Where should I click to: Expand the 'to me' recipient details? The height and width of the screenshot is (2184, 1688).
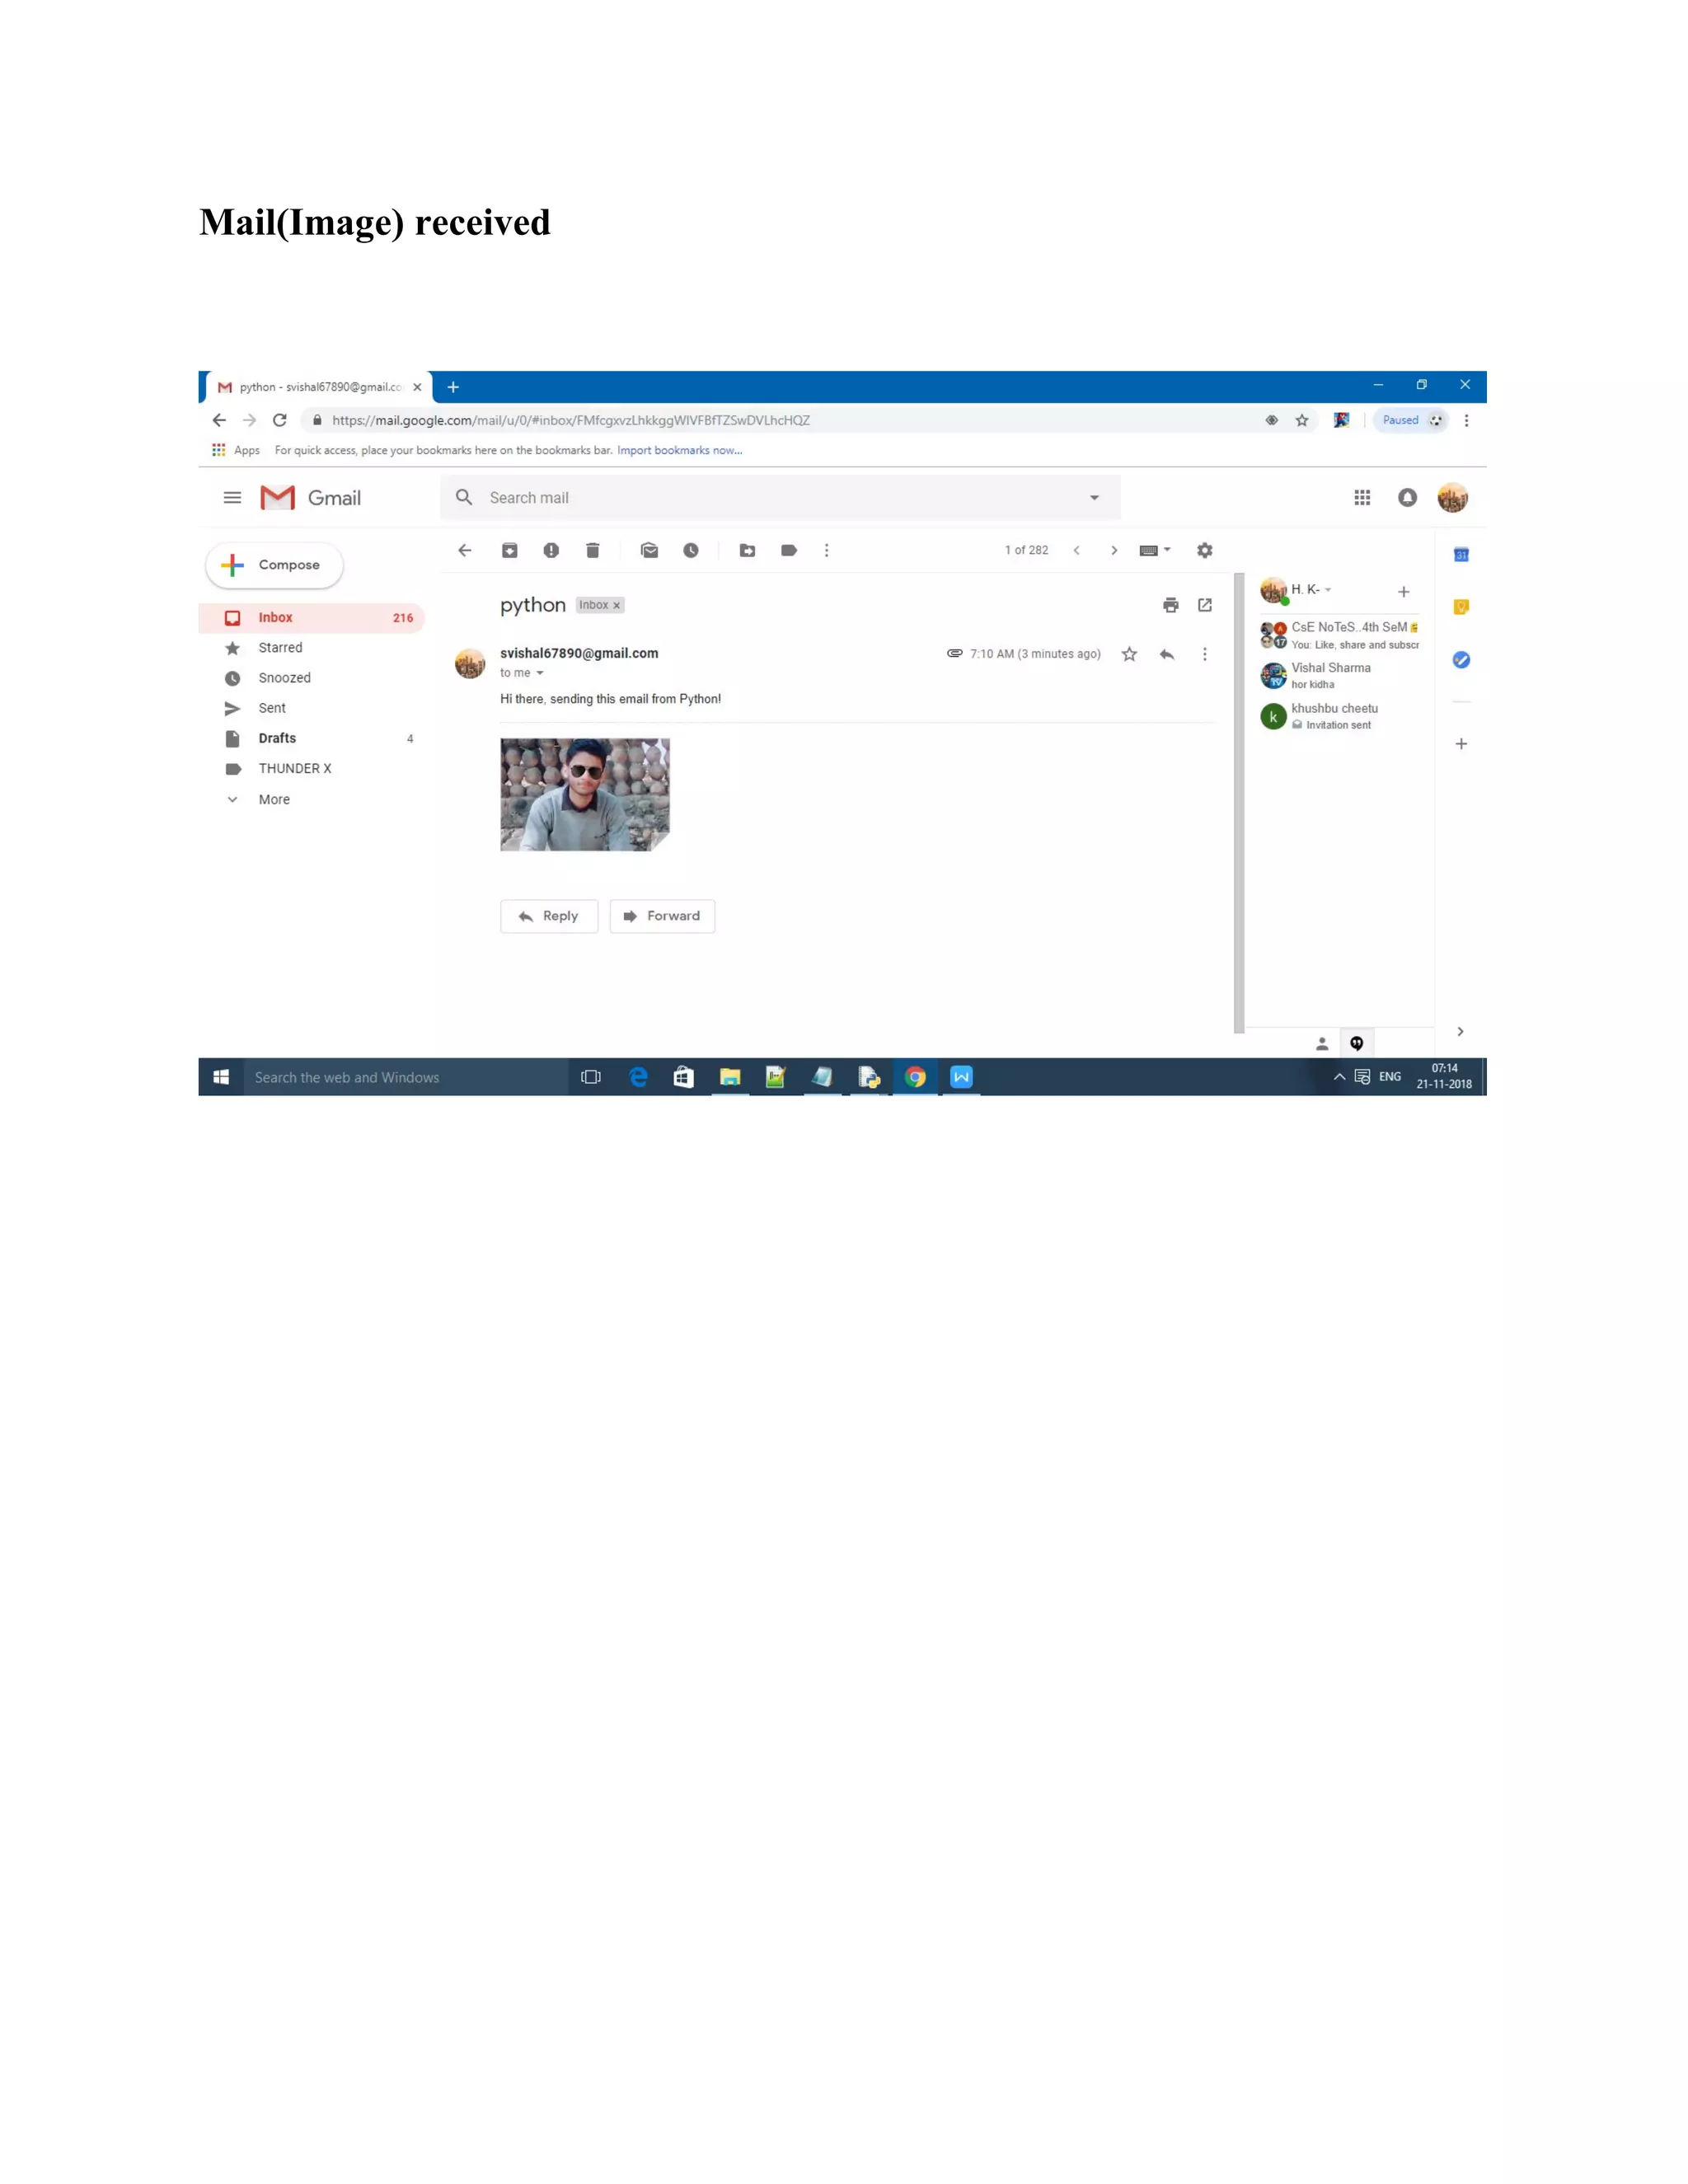tap(539, 673)
